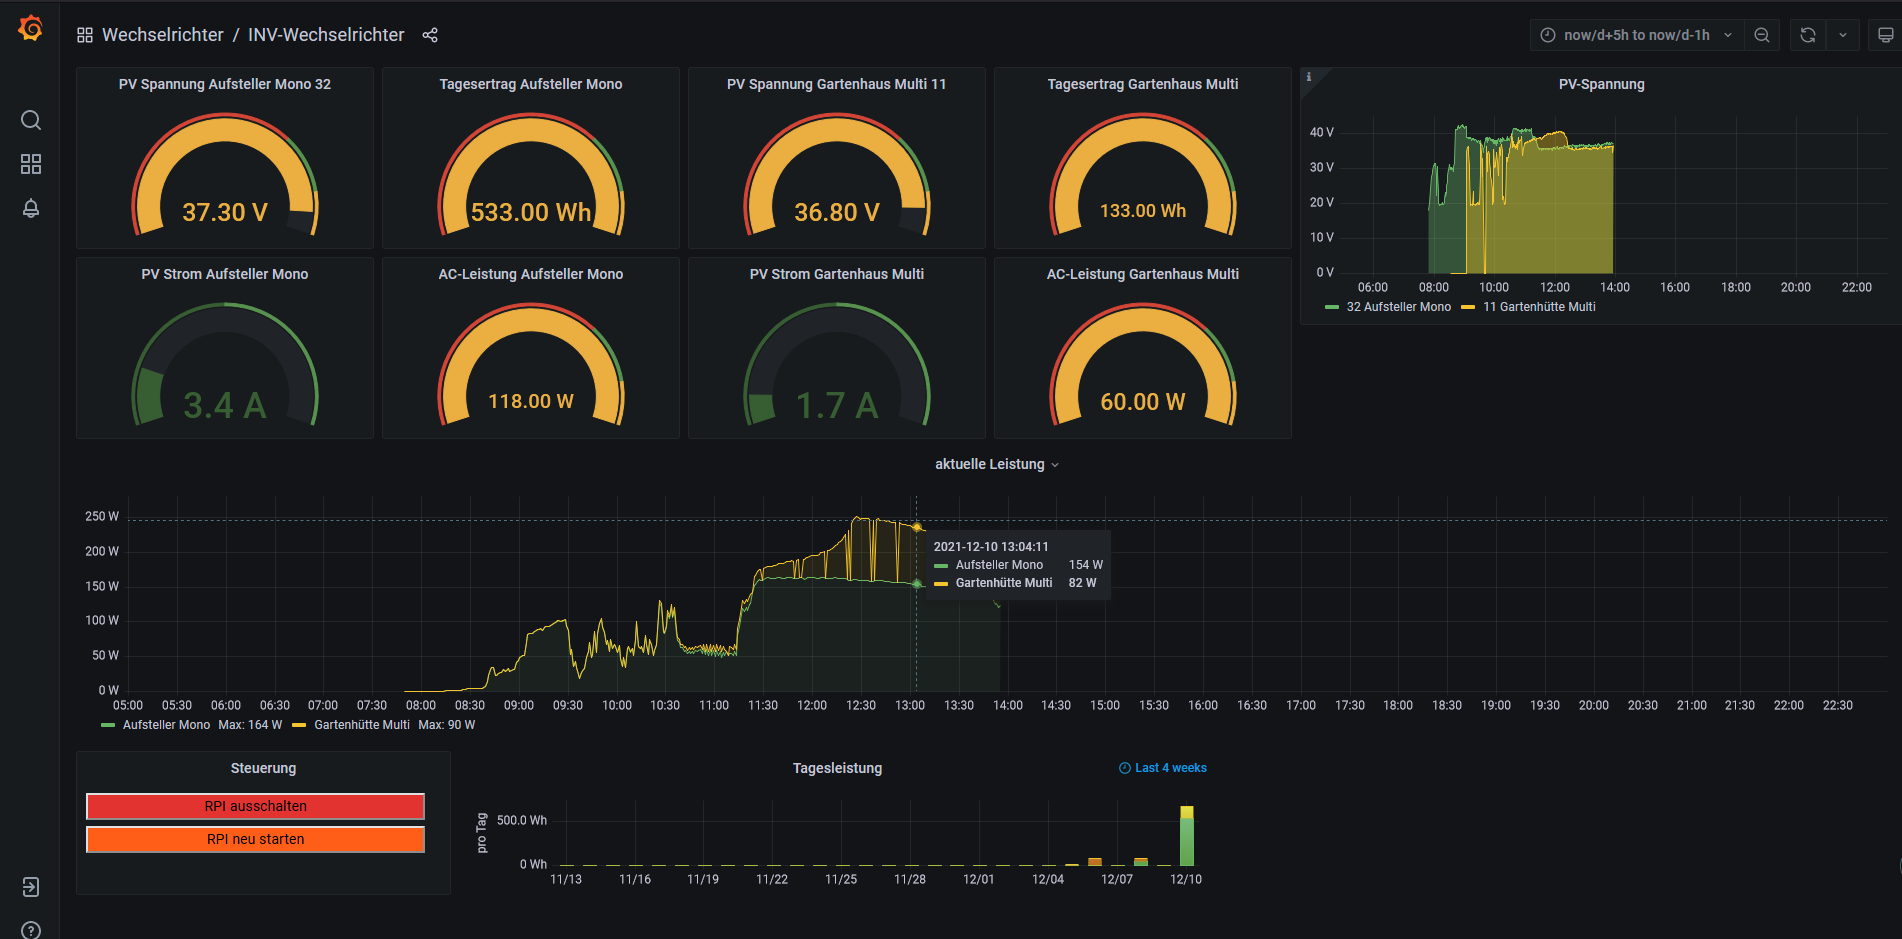This screenshot has width=1902, height=939.
Task: Share the dashboard via share icon
Action: (x=430, y=35)
